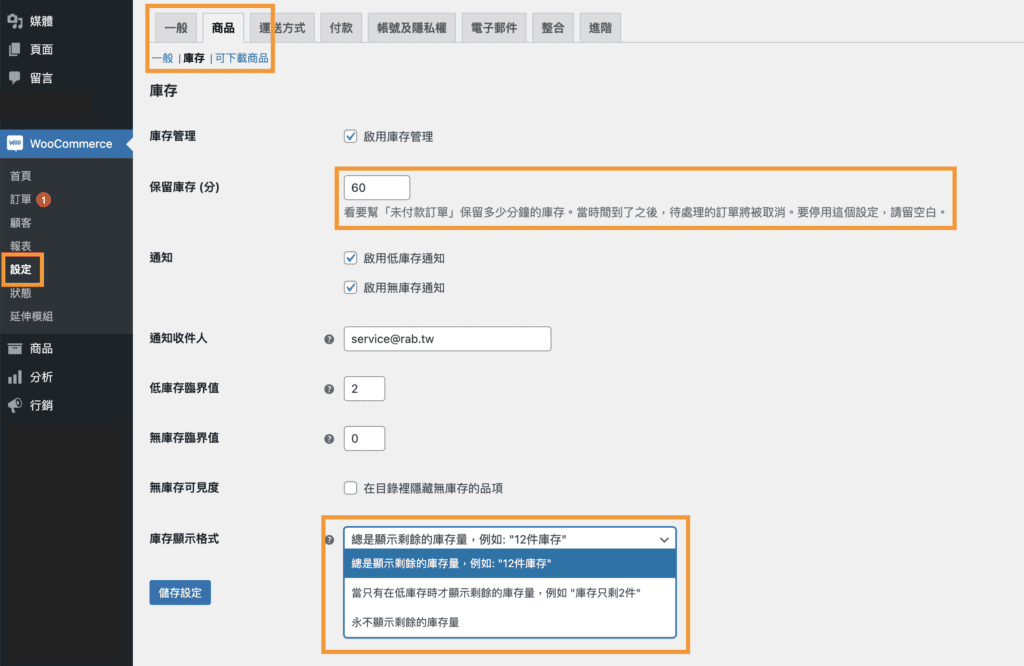Screen dimensions: 1024x666
Task: Disable the 啟用庫存管理 checkbox
Action: point(350,136)
